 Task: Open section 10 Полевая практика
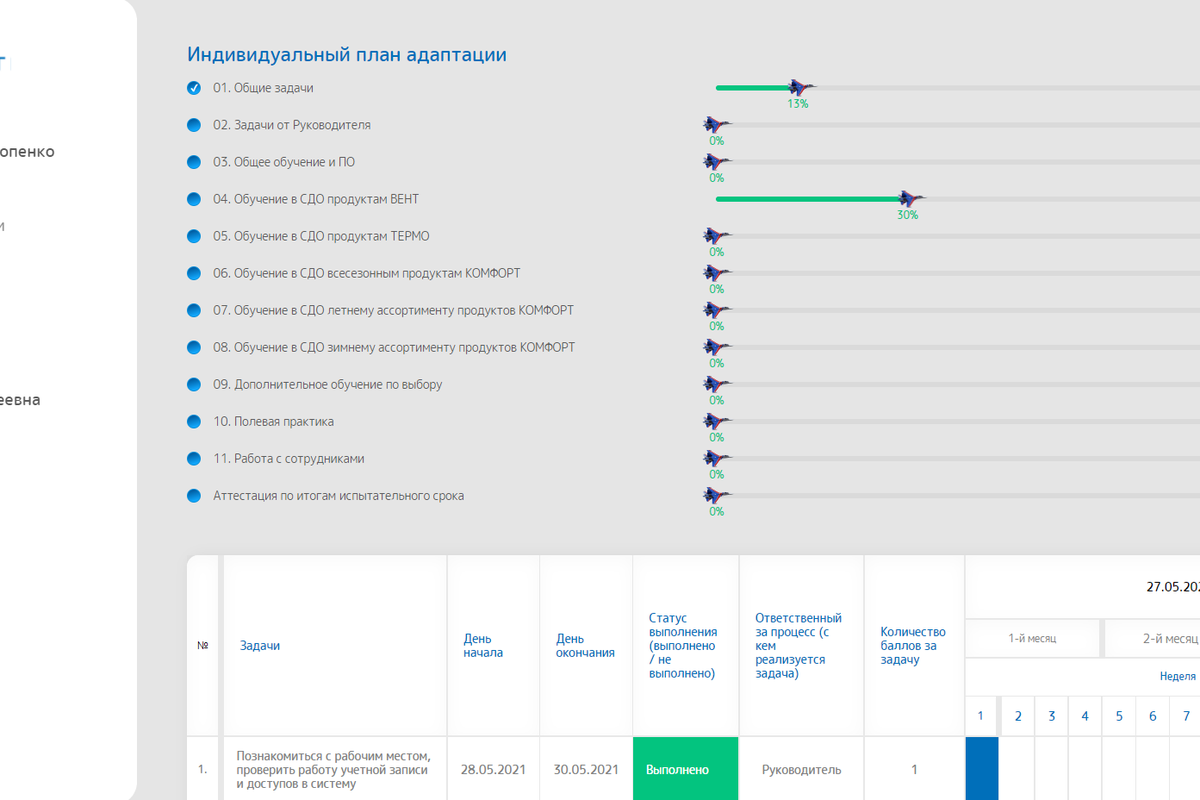pyautogui.click(x=273, y=421)
